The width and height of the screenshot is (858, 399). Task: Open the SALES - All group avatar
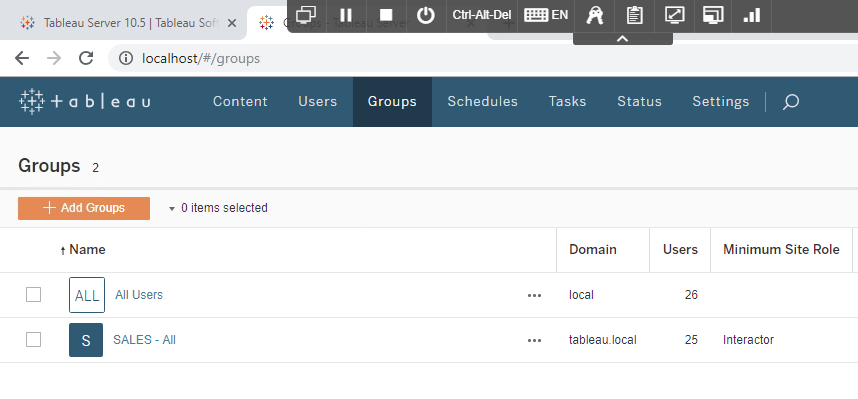click(86, 340)
